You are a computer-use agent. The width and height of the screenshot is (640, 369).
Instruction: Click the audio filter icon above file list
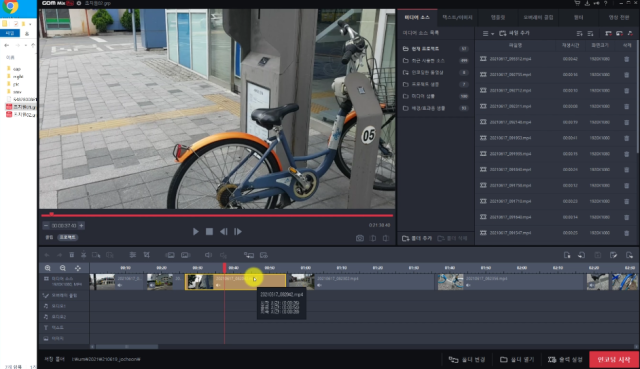point(630,33)
